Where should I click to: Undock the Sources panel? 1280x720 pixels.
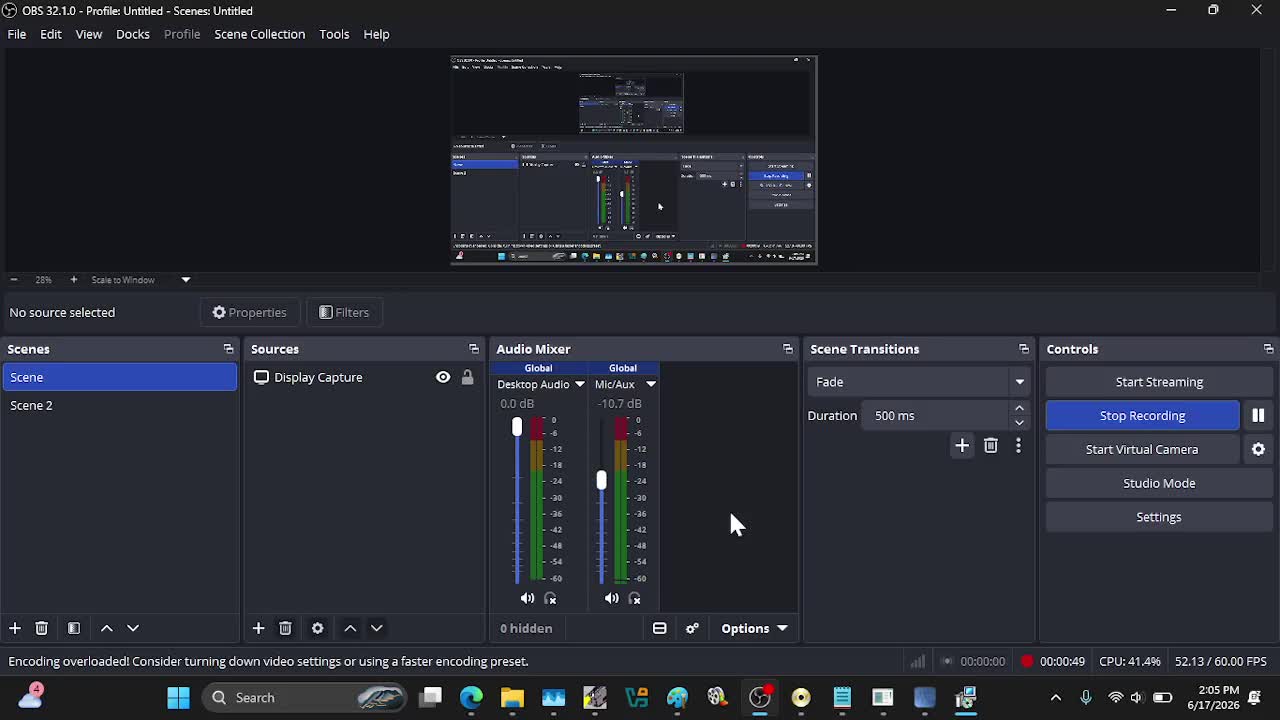coord(474,349)
